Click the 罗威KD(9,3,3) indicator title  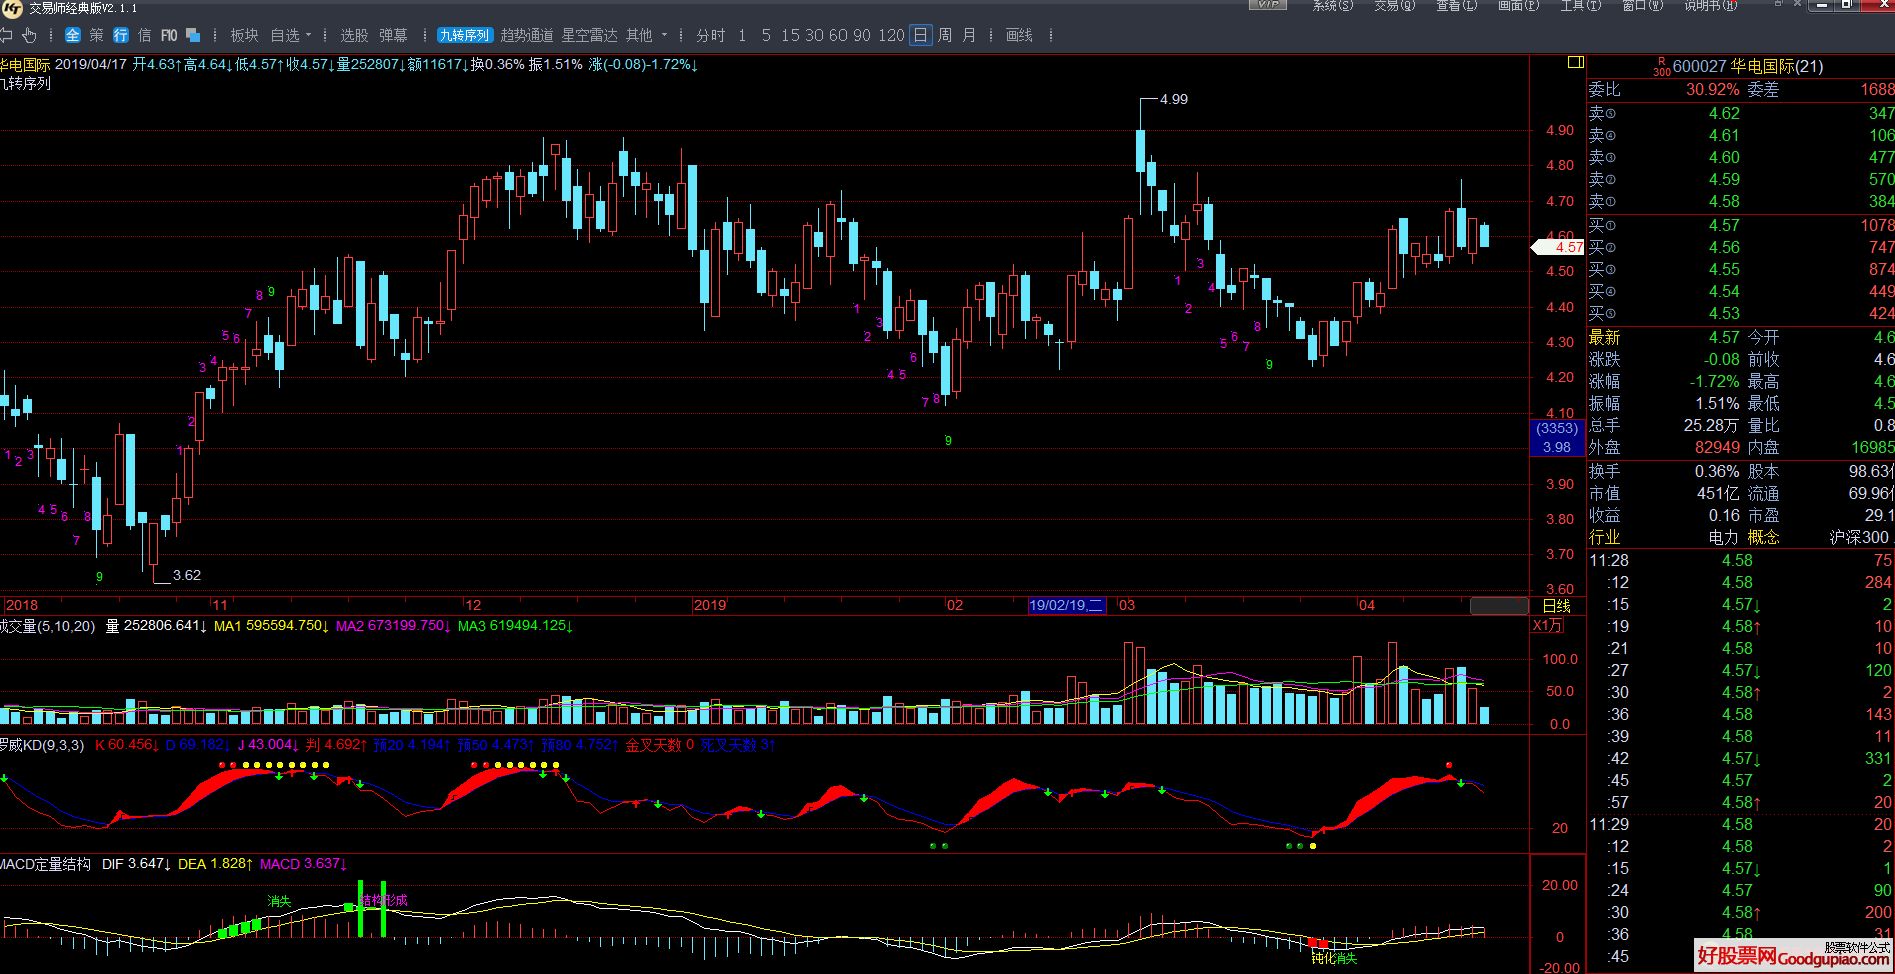(41, 745)
